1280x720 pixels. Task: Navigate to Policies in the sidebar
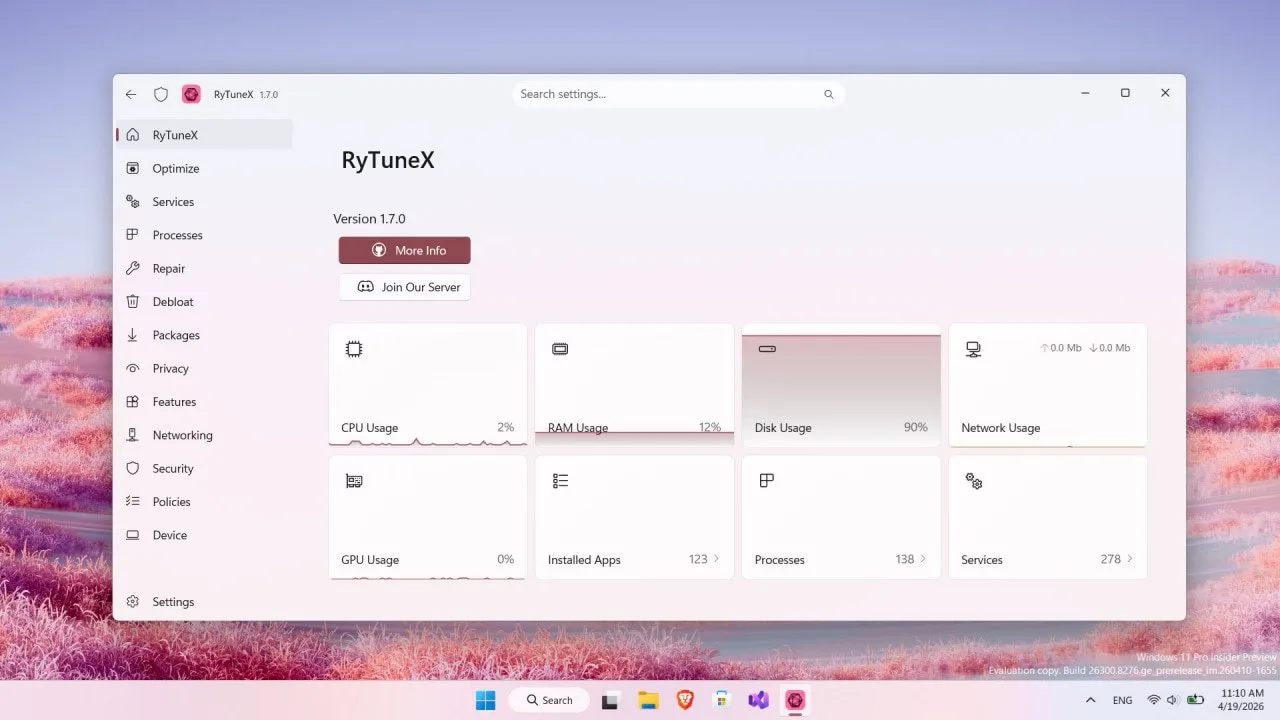[204, 502]
